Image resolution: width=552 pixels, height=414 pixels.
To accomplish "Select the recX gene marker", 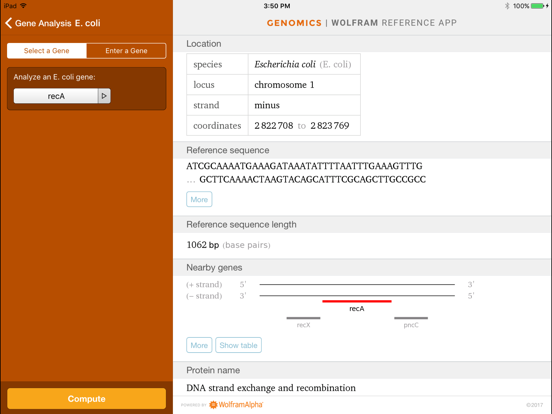I will point(303,318).
